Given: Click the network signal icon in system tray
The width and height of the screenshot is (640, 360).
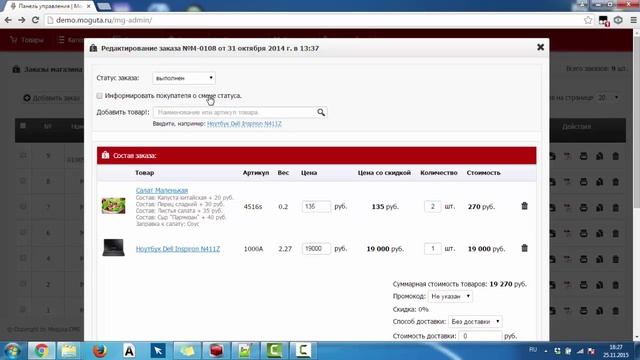Looking at the screenshot, I should click(x=580, y=351).
